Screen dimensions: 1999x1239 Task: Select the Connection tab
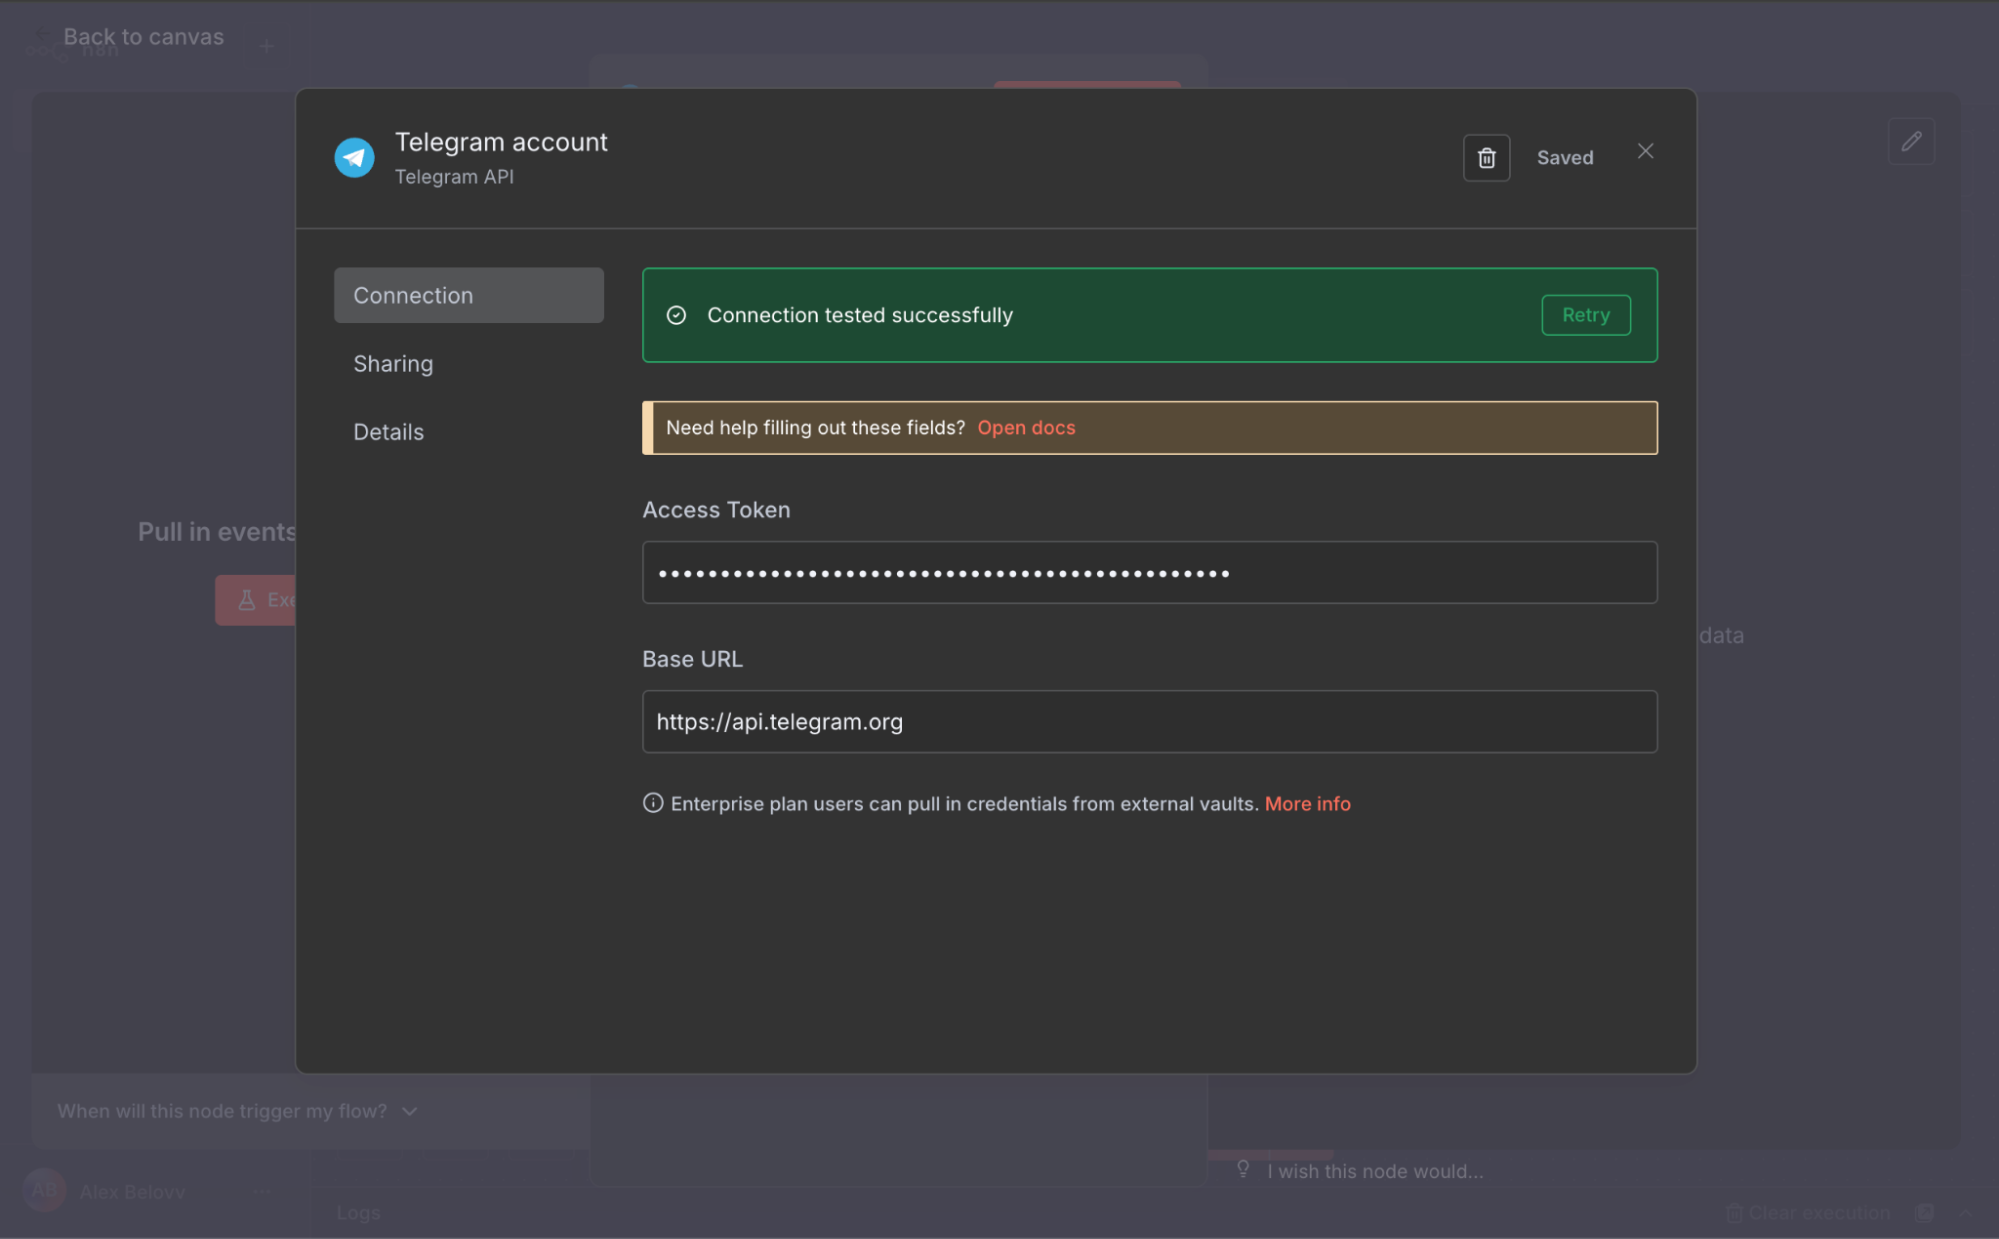[x=468, y=295]
